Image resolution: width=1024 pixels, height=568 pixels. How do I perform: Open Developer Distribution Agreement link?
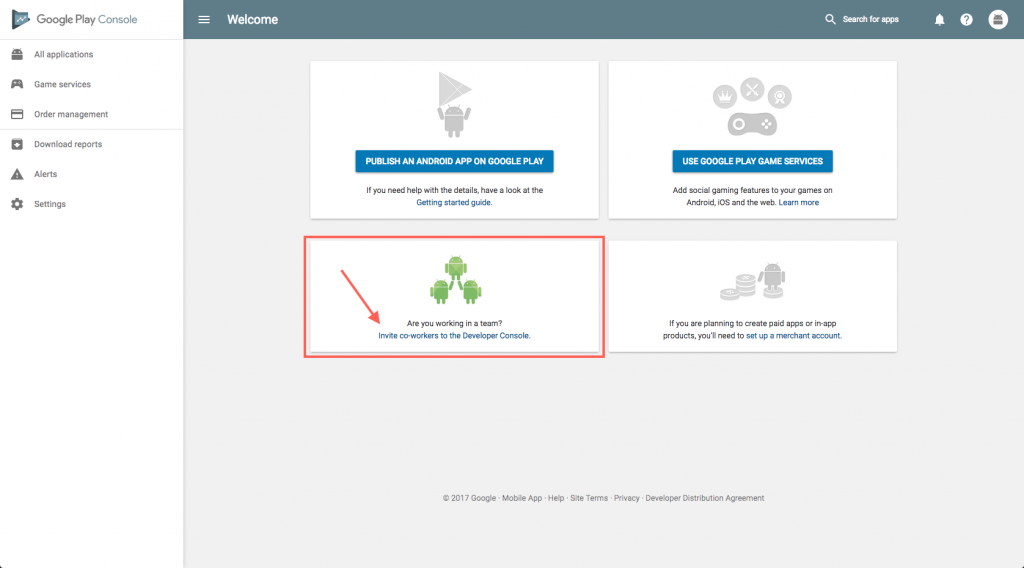705,498
